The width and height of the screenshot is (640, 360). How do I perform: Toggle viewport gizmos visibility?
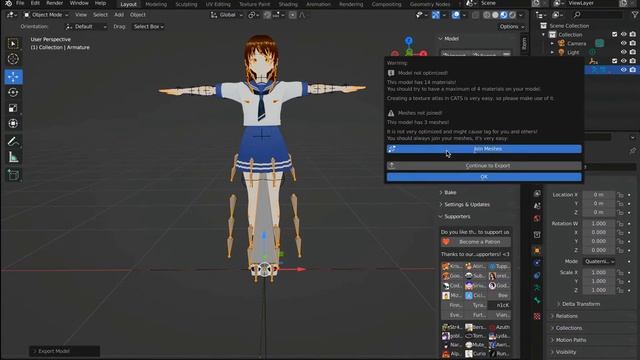[x=436, y=15]
